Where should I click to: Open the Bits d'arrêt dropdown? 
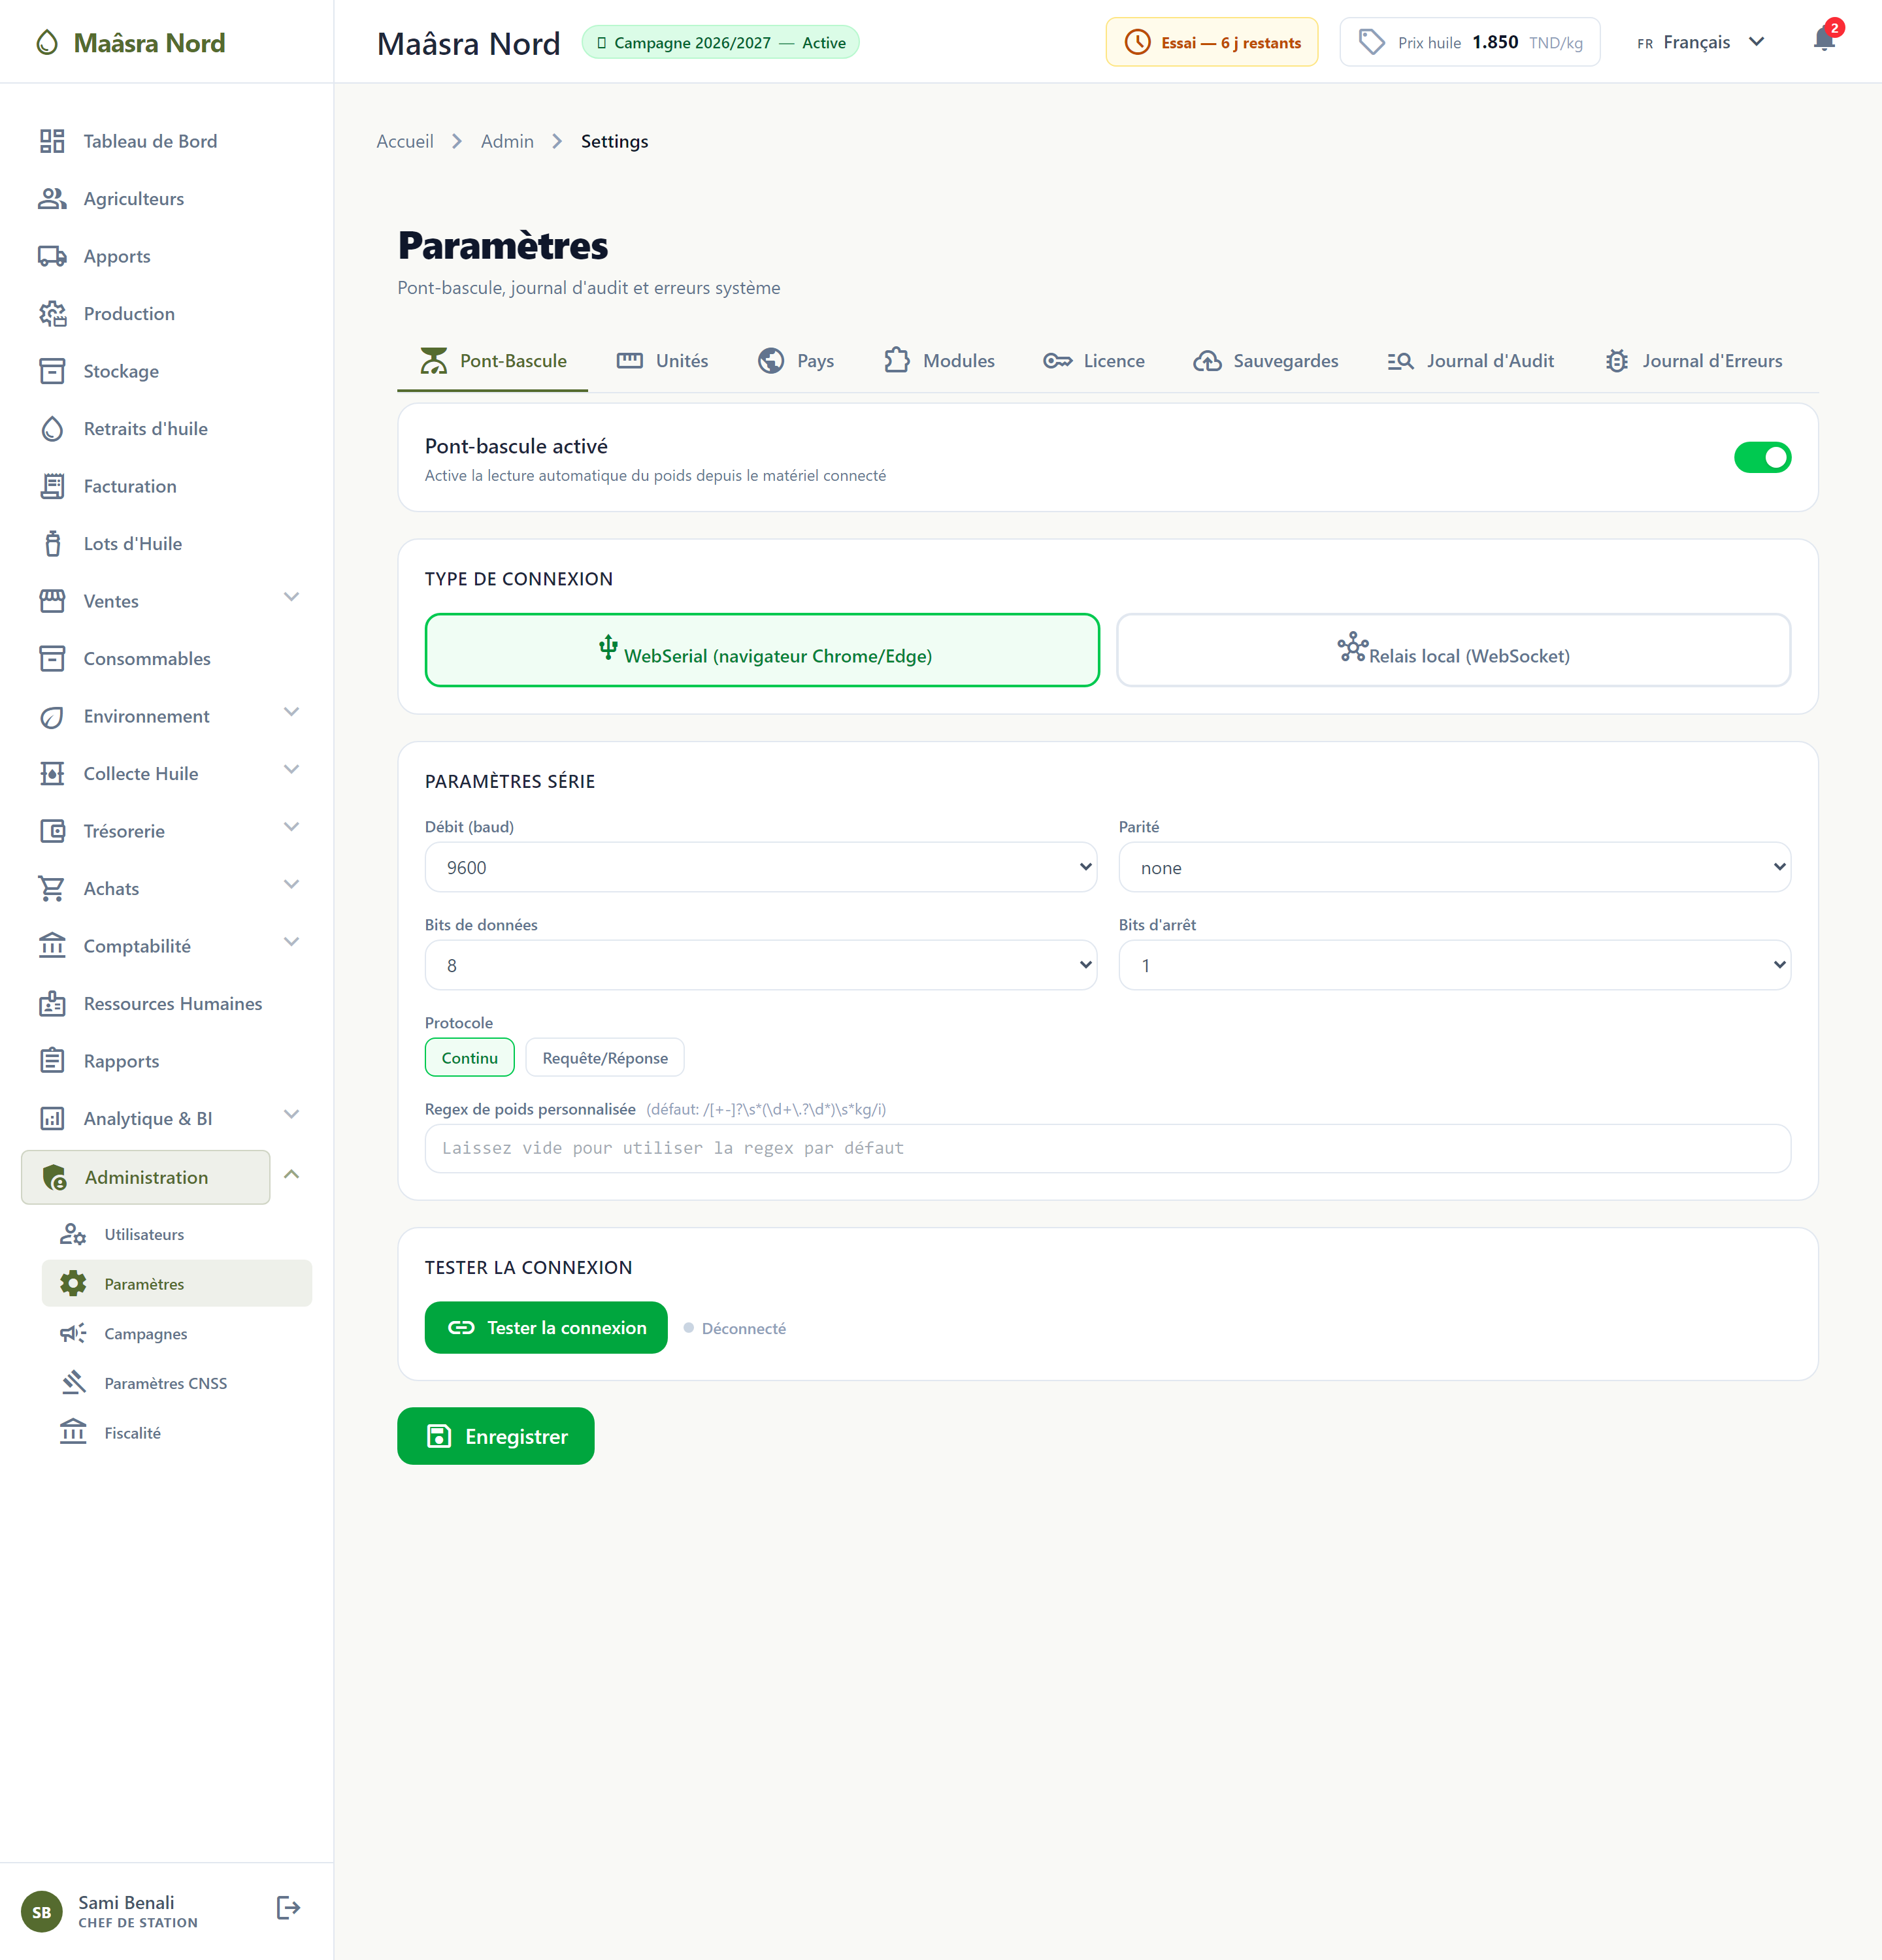pos(1454,965)
